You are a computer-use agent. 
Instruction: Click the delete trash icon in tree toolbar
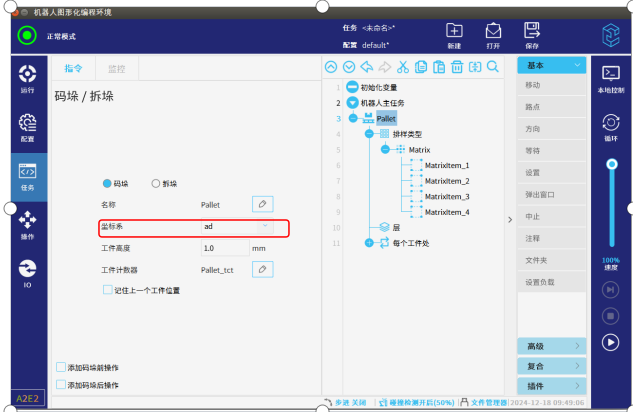coord(456,68)
